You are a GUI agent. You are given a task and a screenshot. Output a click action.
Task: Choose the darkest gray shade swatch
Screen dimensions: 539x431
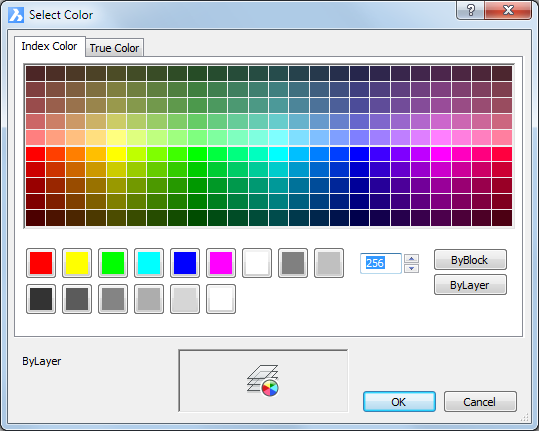coord(41,299)
